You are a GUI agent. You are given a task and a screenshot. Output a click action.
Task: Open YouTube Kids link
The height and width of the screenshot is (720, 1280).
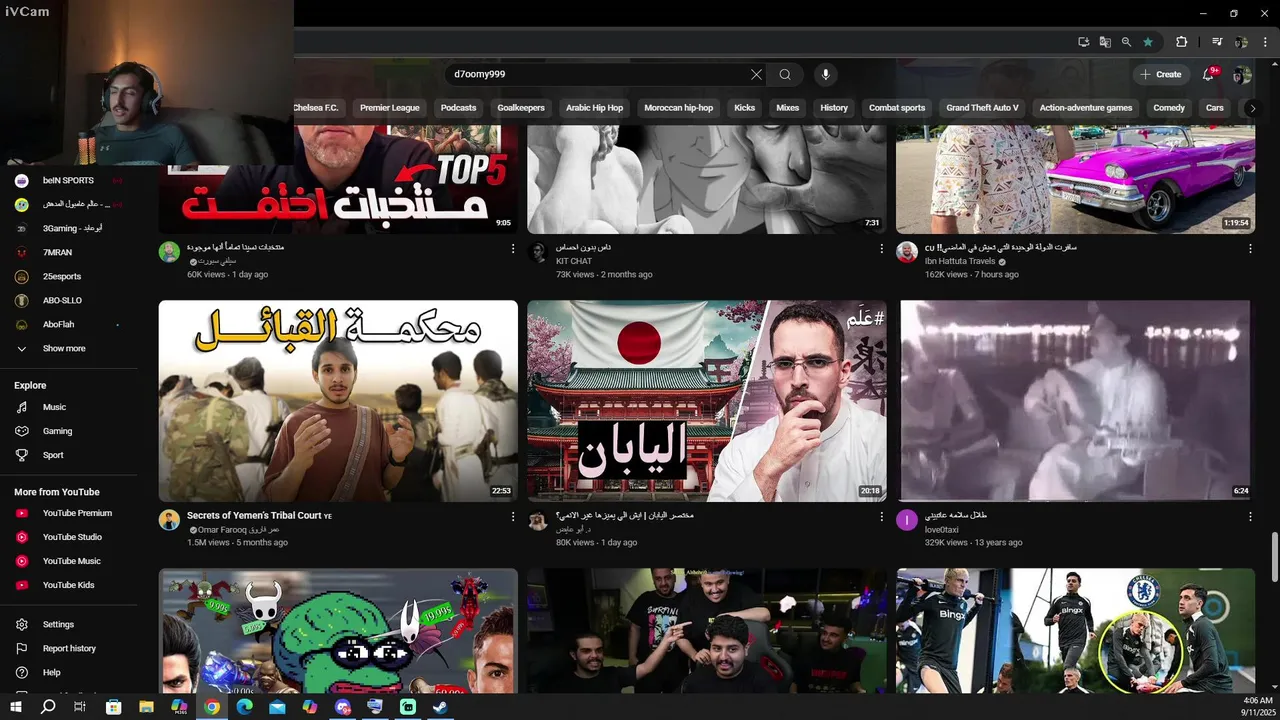click(68, 585)
